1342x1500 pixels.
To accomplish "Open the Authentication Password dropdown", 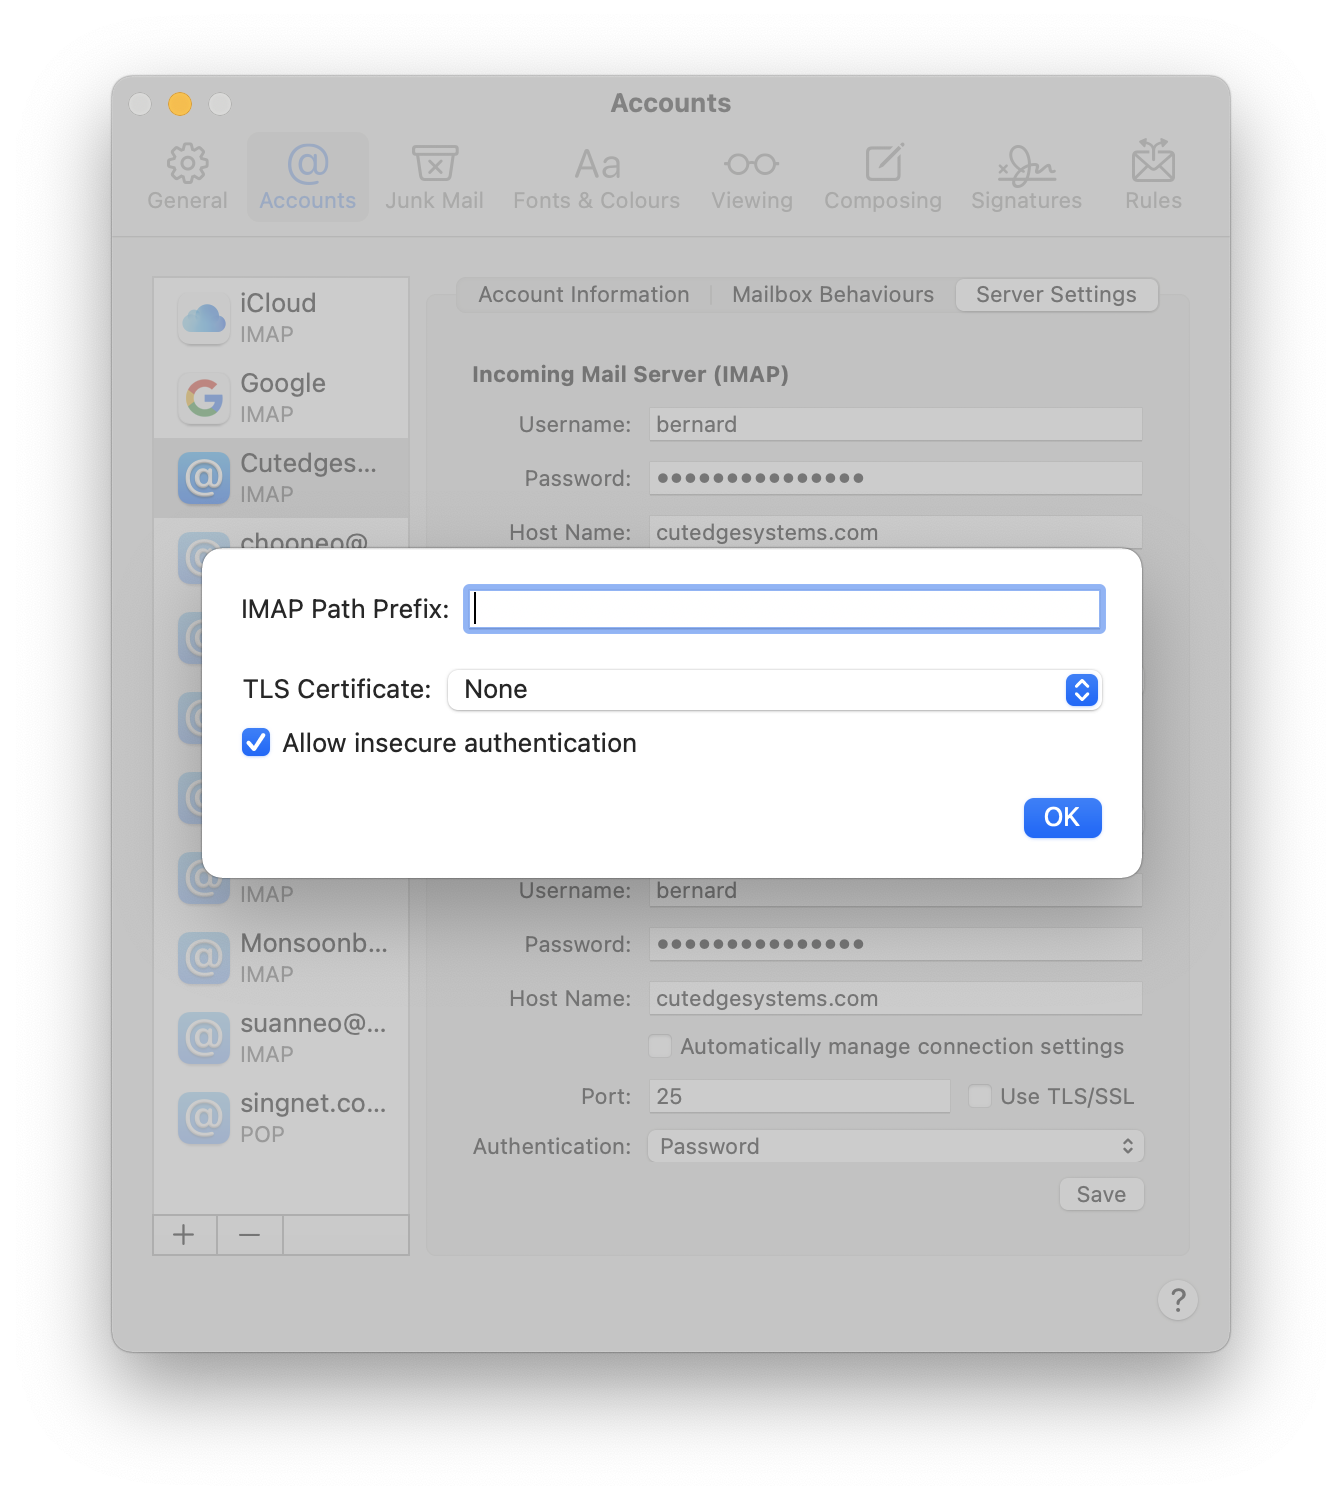I will (x=895, y=1146).
